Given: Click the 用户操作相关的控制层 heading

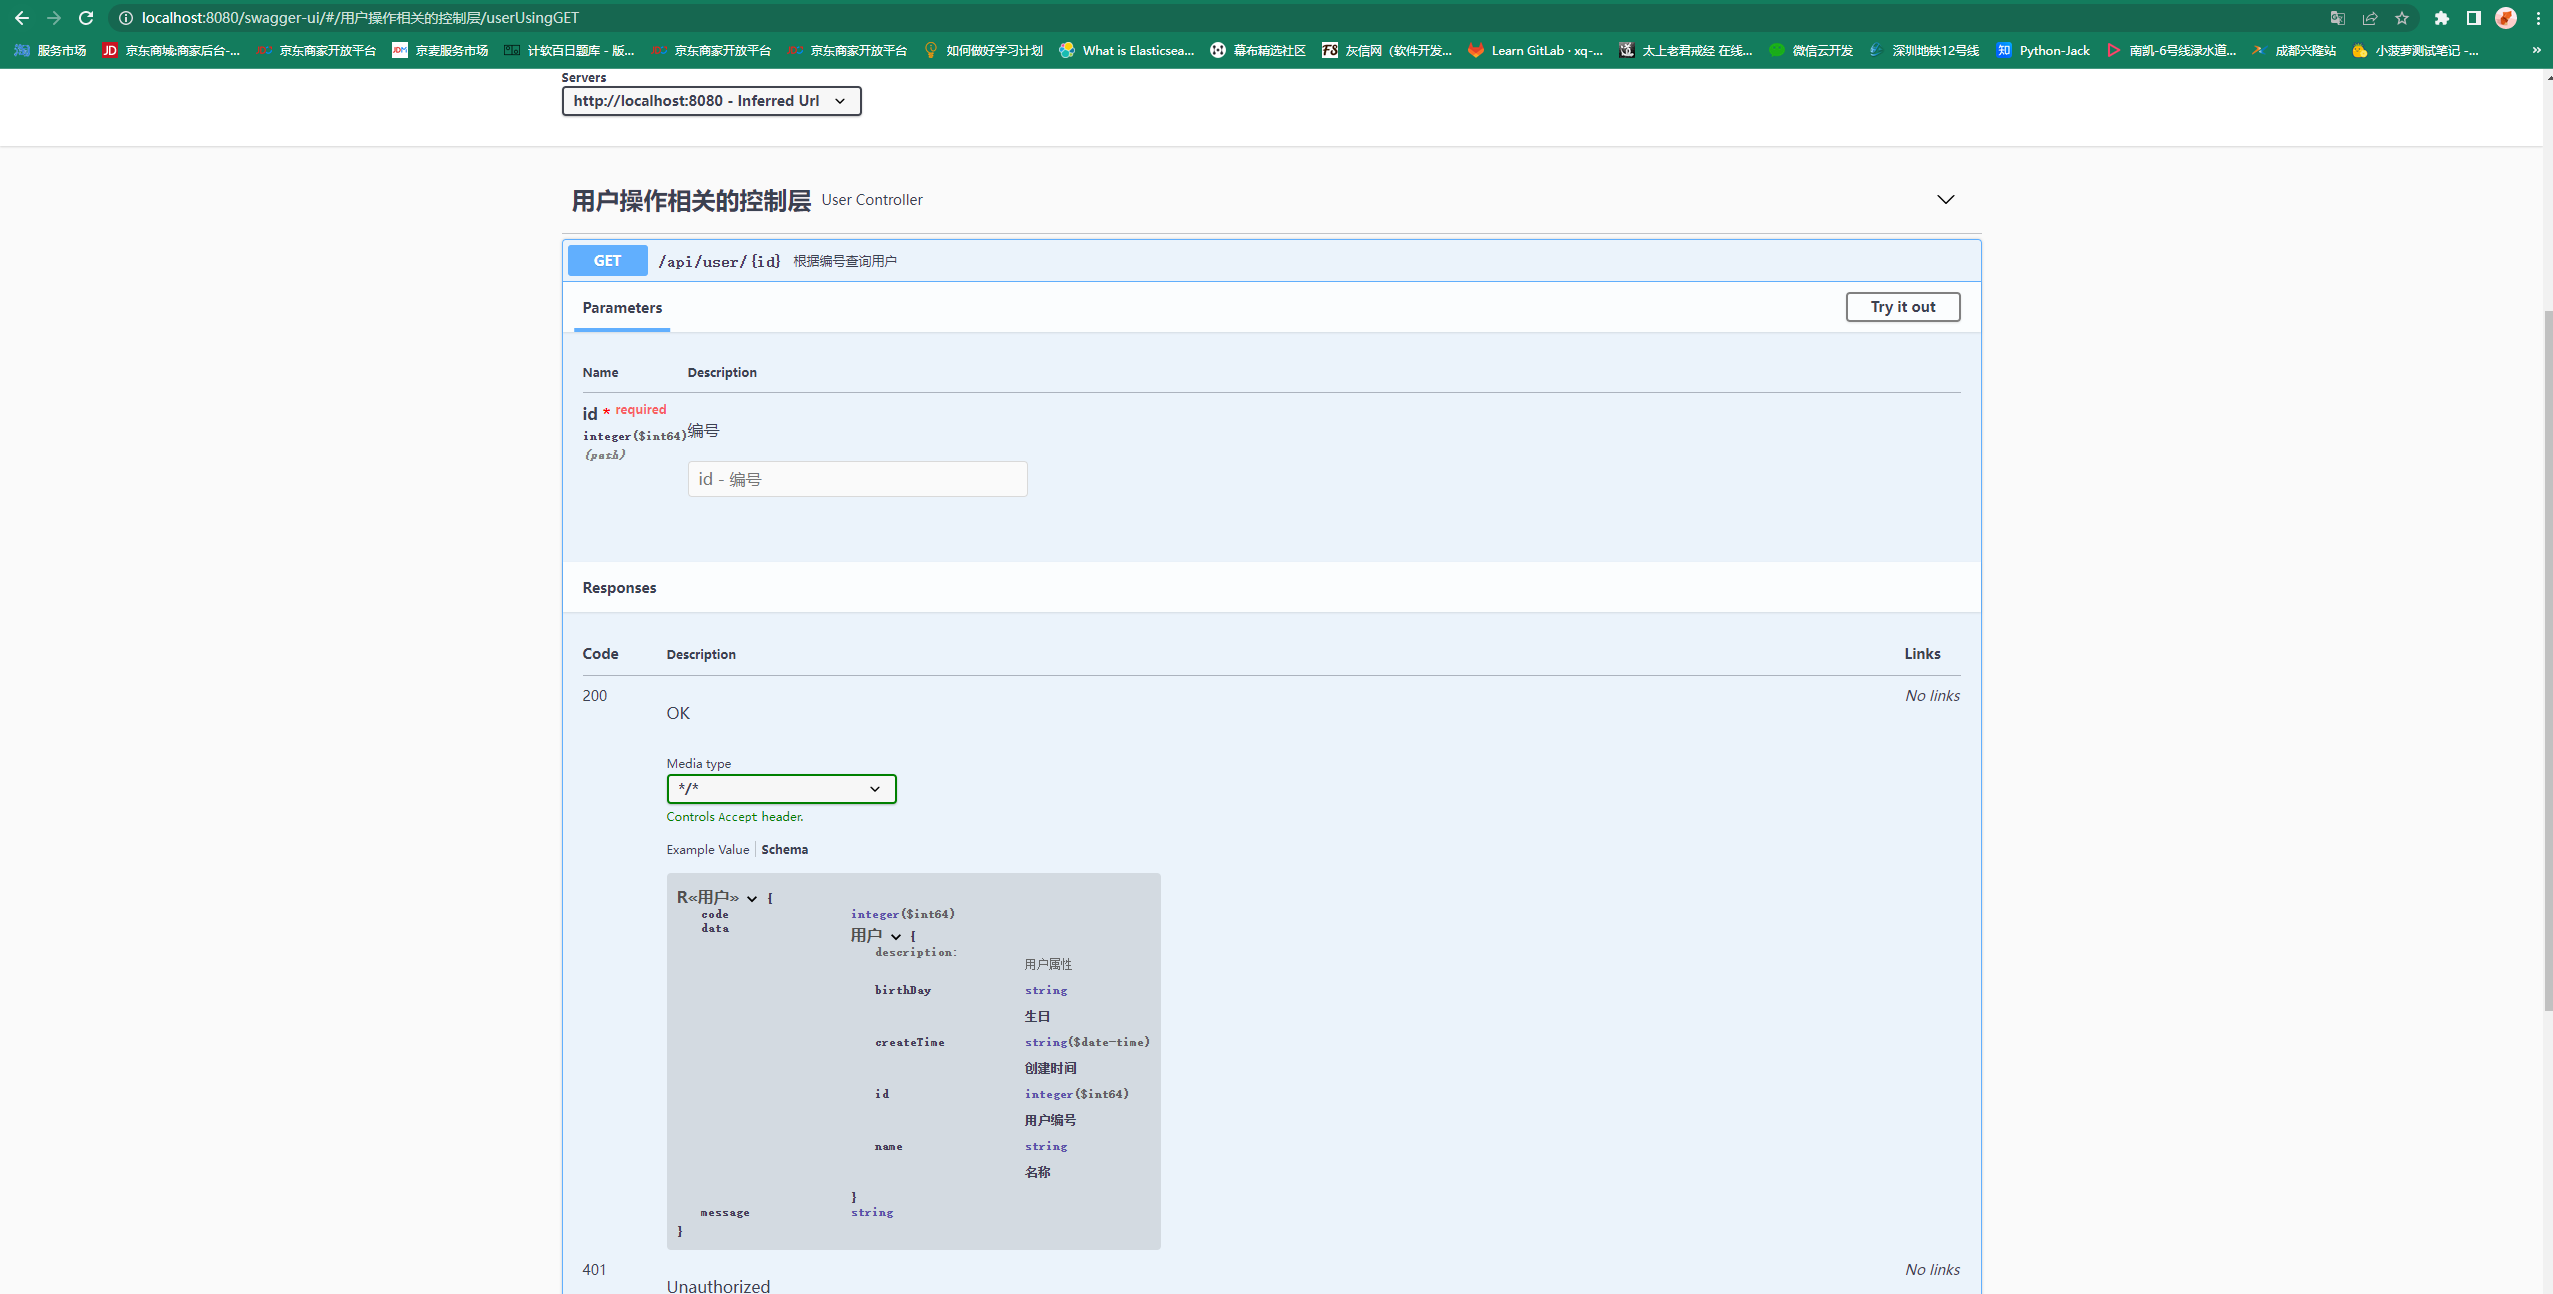Looking at the screenshot, I should [x=691, y=201].
